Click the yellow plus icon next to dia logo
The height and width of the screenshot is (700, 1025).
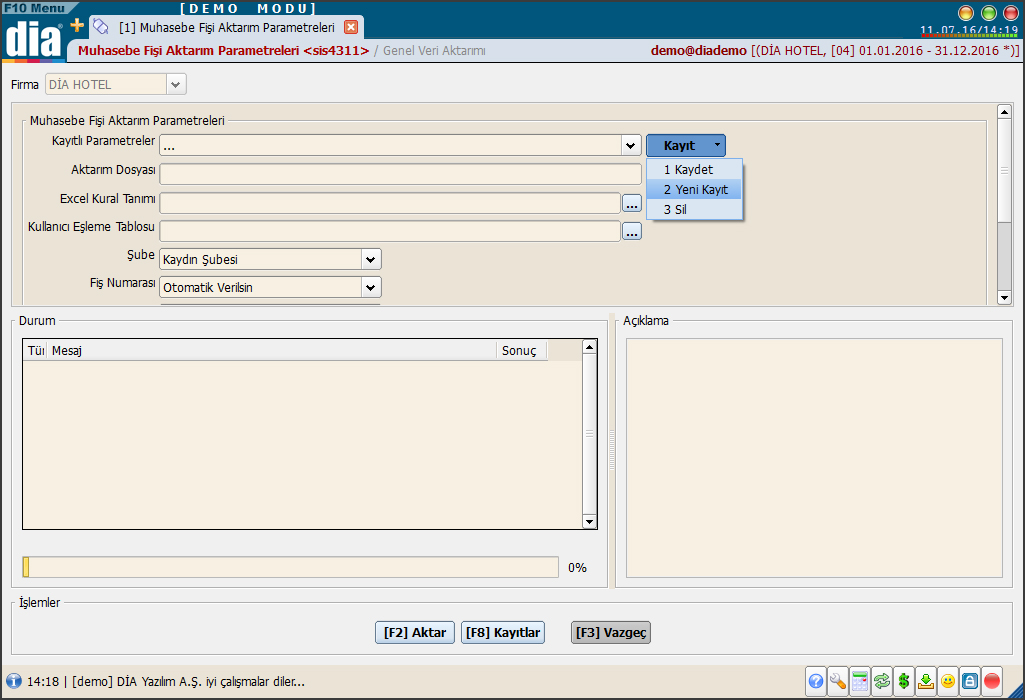pyautogui.click(x=77, y=25)
